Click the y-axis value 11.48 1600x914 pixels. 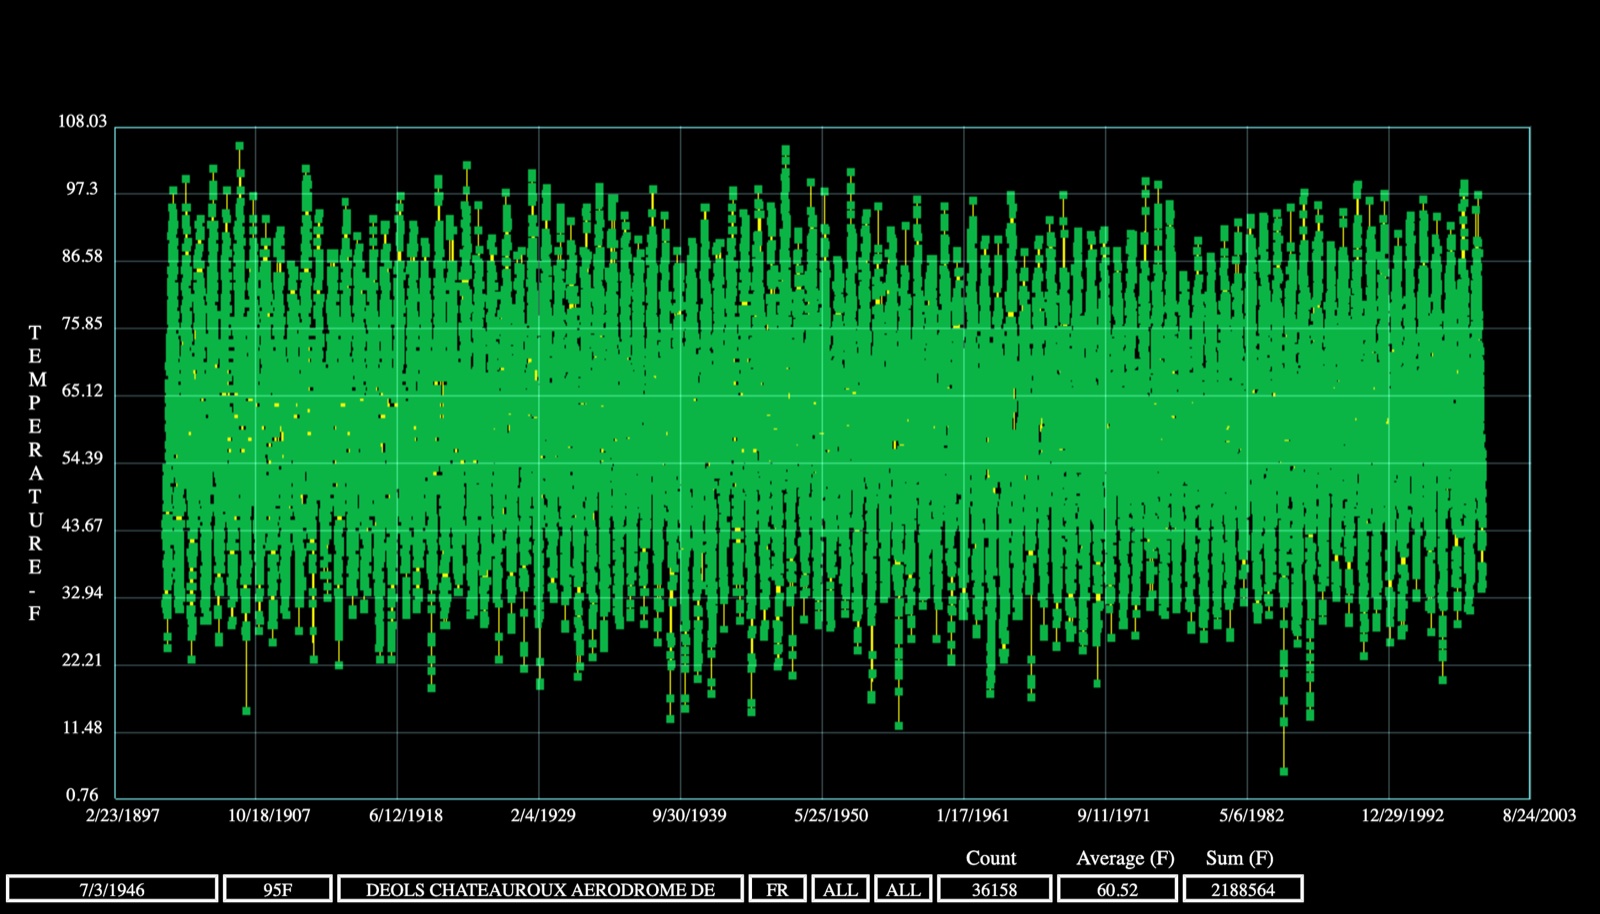pyautogui.click(x=82, y=728)
